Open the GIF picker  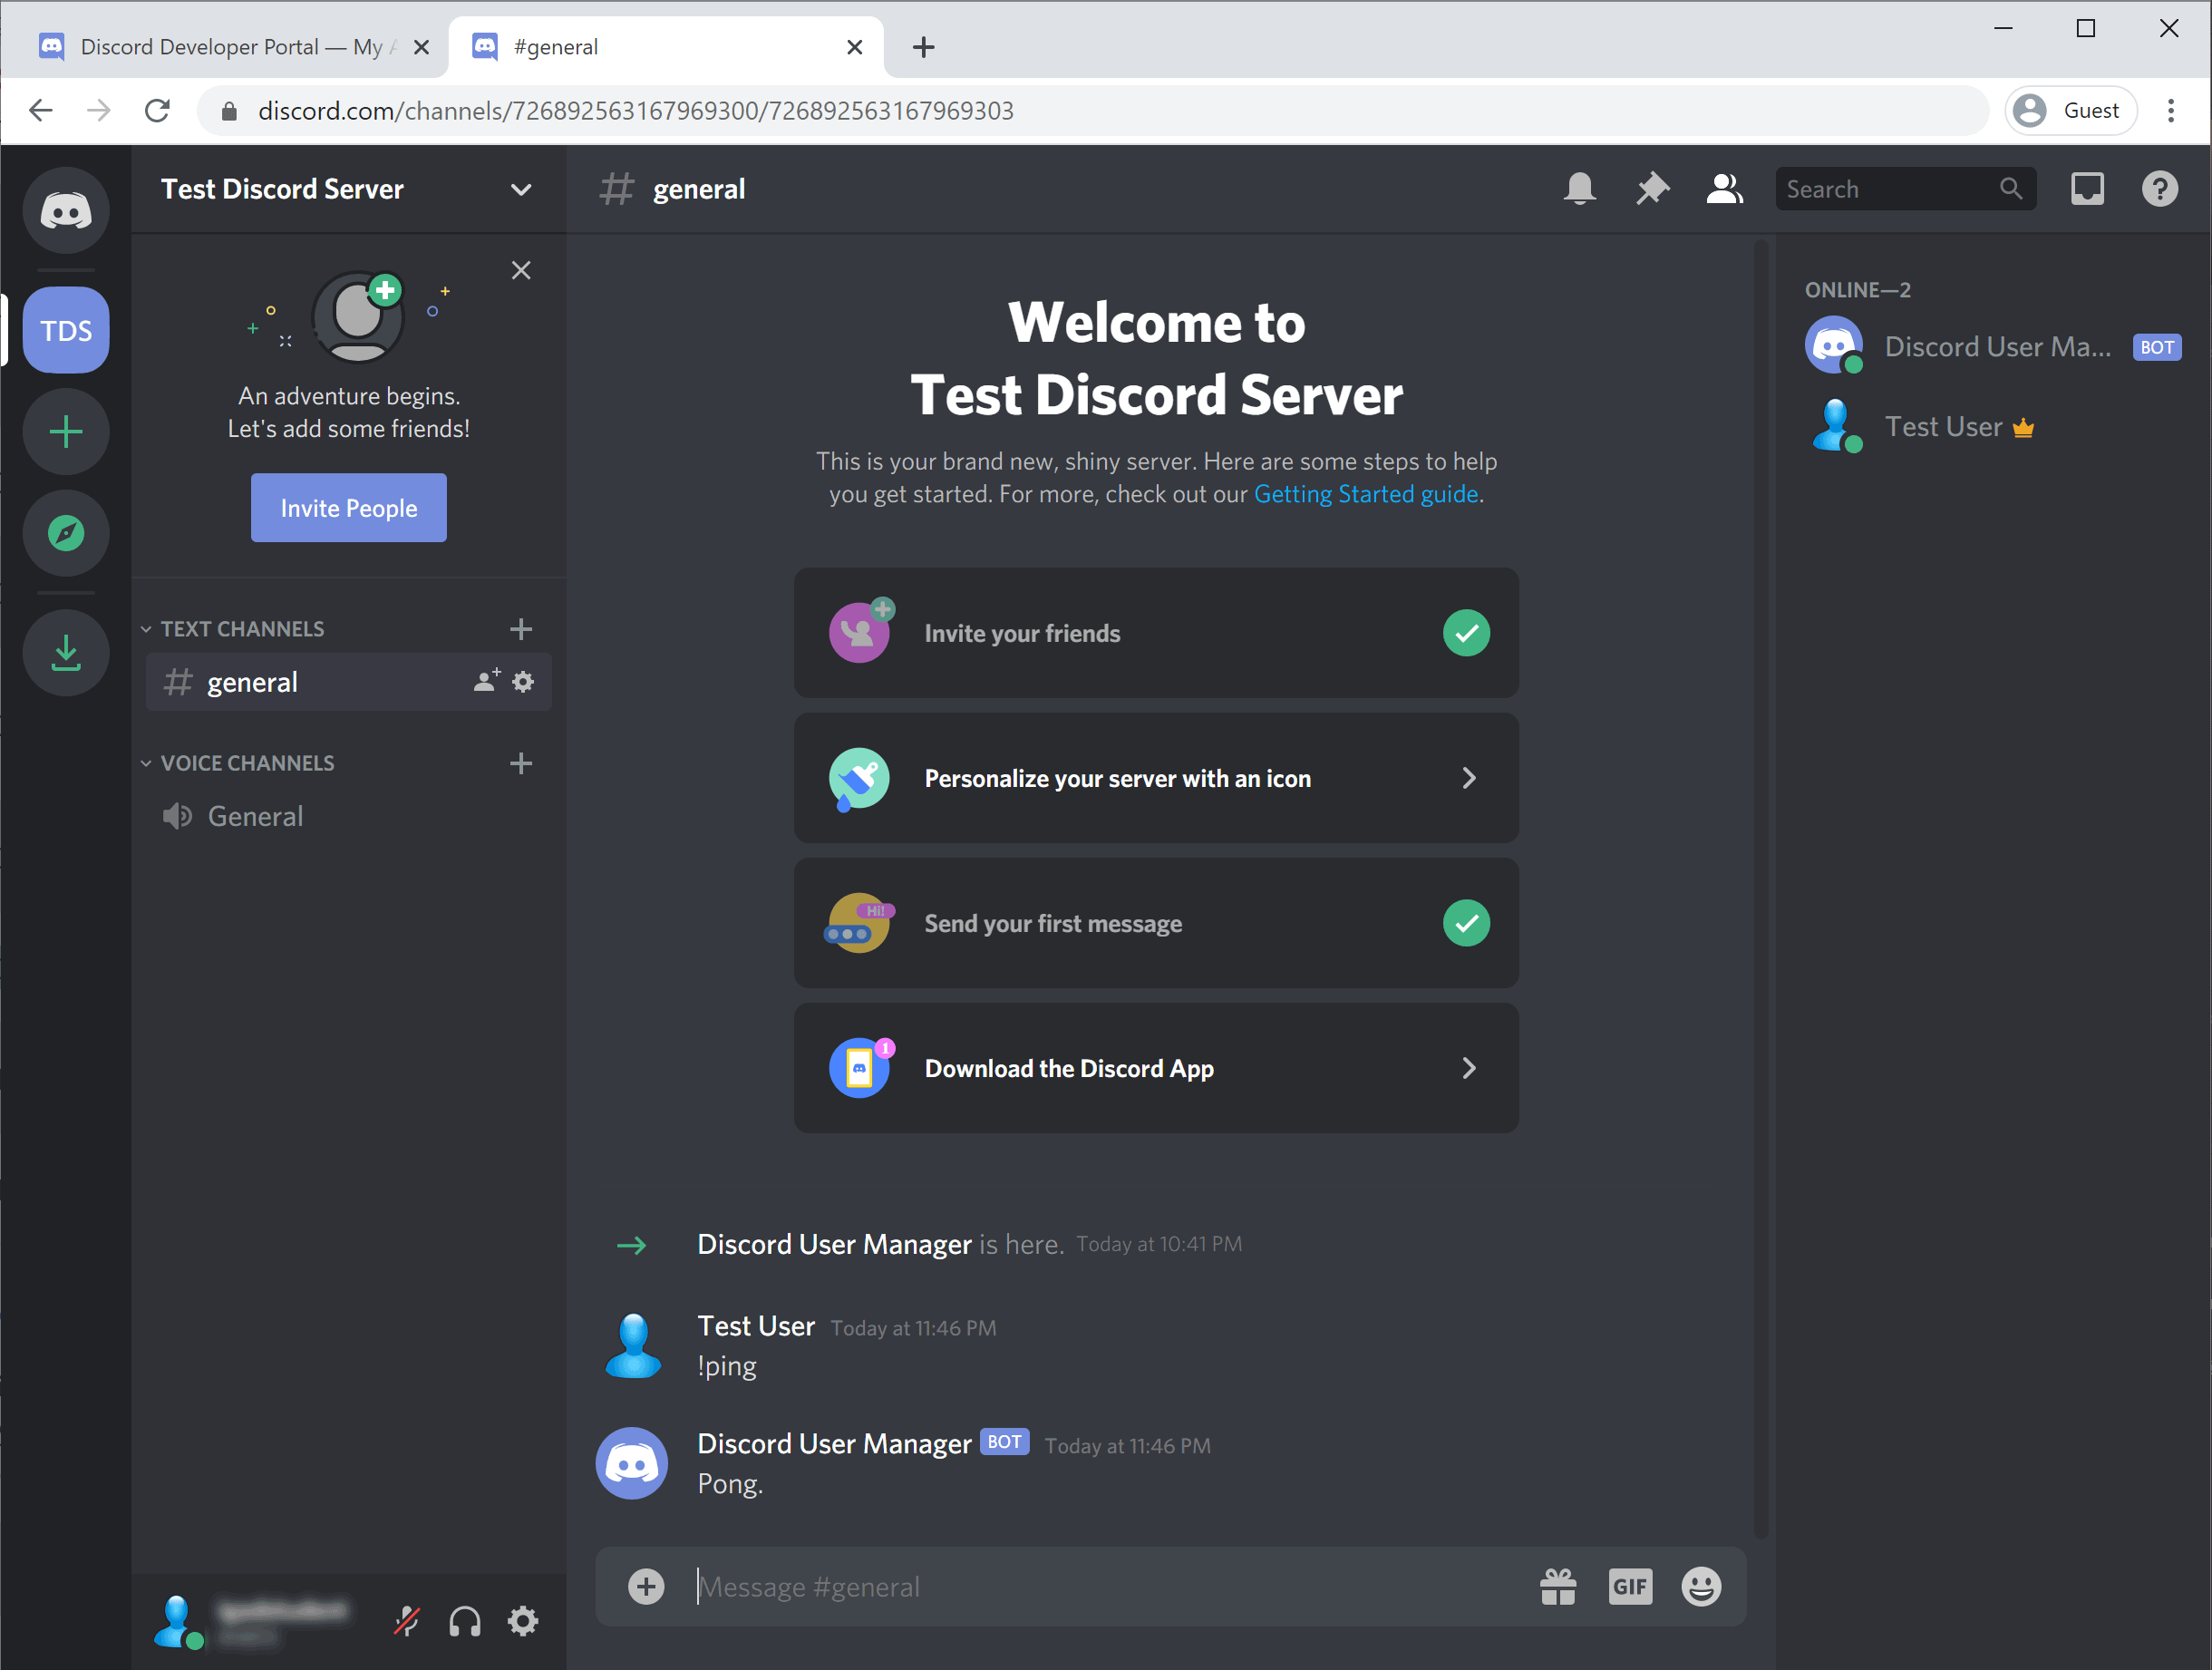coord(1629,1586)
